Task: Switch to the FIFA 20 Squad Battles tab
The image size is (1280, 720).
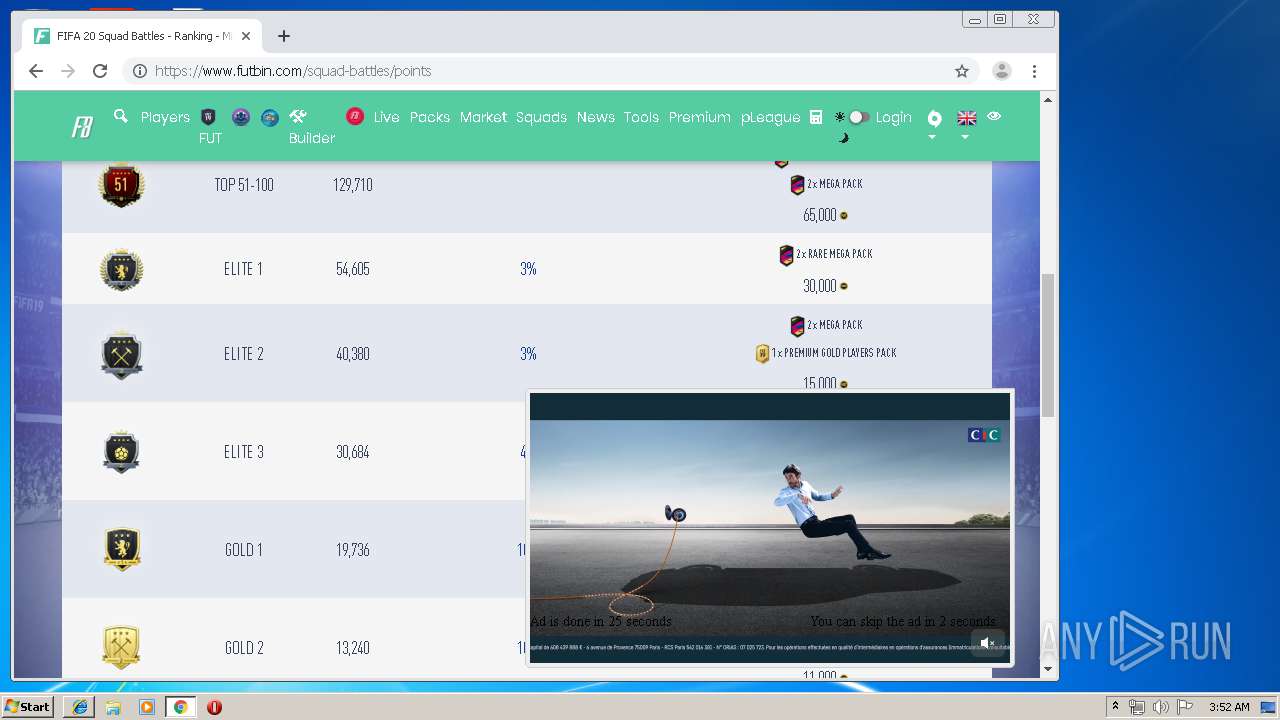Action: click(x=143, y=36)
